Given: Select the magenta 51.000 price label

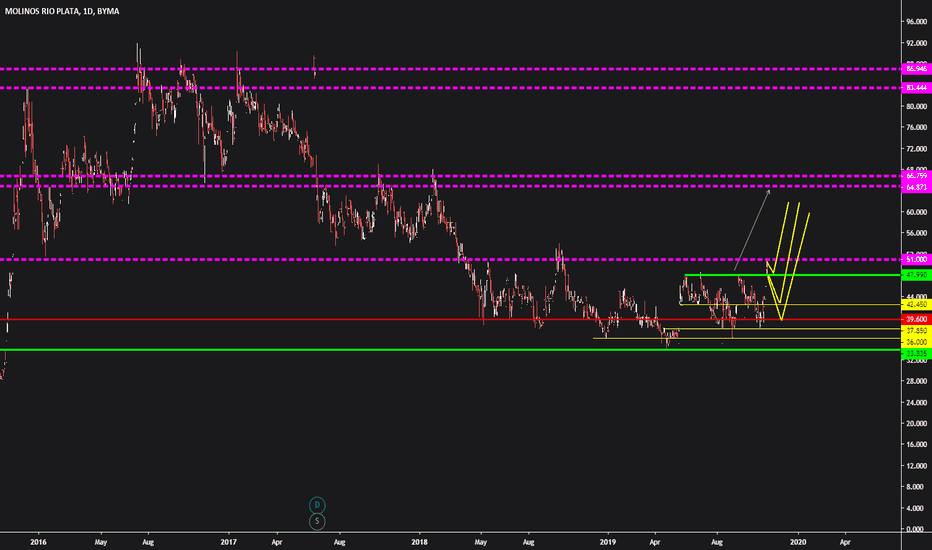Looking at the screenshot, I should tap(916, 260).
